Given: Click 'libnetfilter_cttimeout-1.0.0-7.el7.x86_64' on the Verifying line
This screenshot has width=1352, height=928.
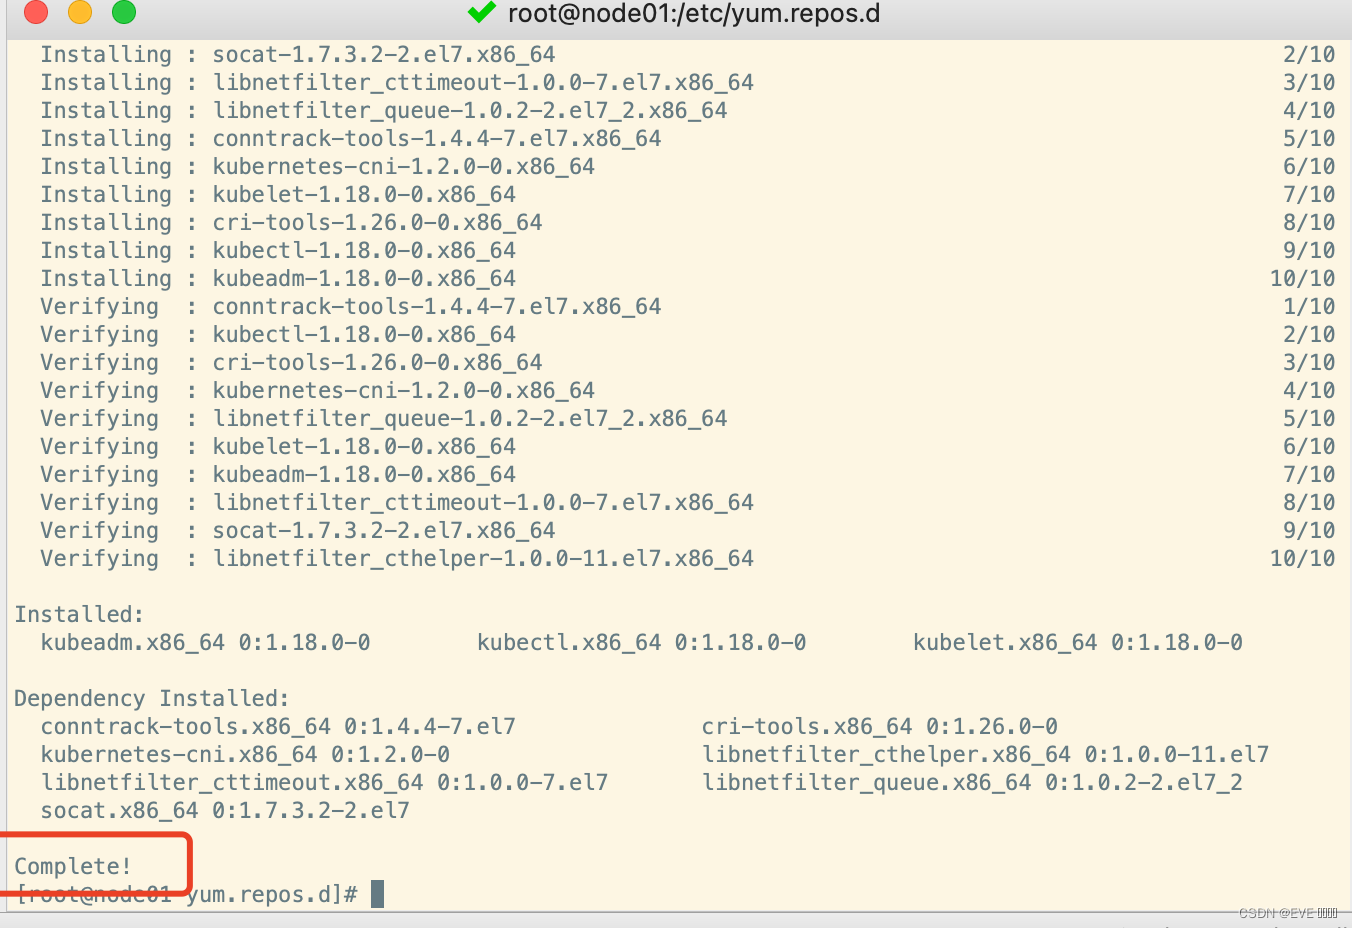Looking at the screenshot, I should (x=483, y=503).
